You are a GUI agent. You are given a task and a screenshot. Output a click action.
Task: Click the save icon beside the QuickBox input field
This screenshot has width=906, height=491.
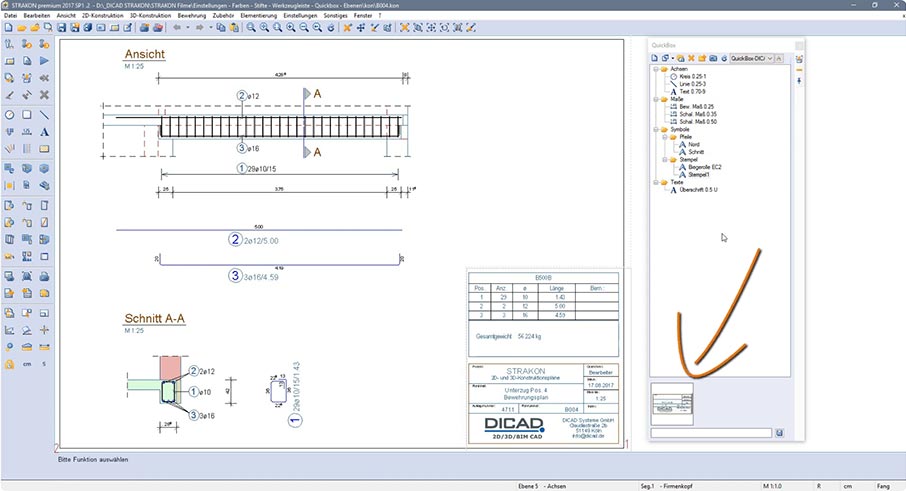pos(780,433)
